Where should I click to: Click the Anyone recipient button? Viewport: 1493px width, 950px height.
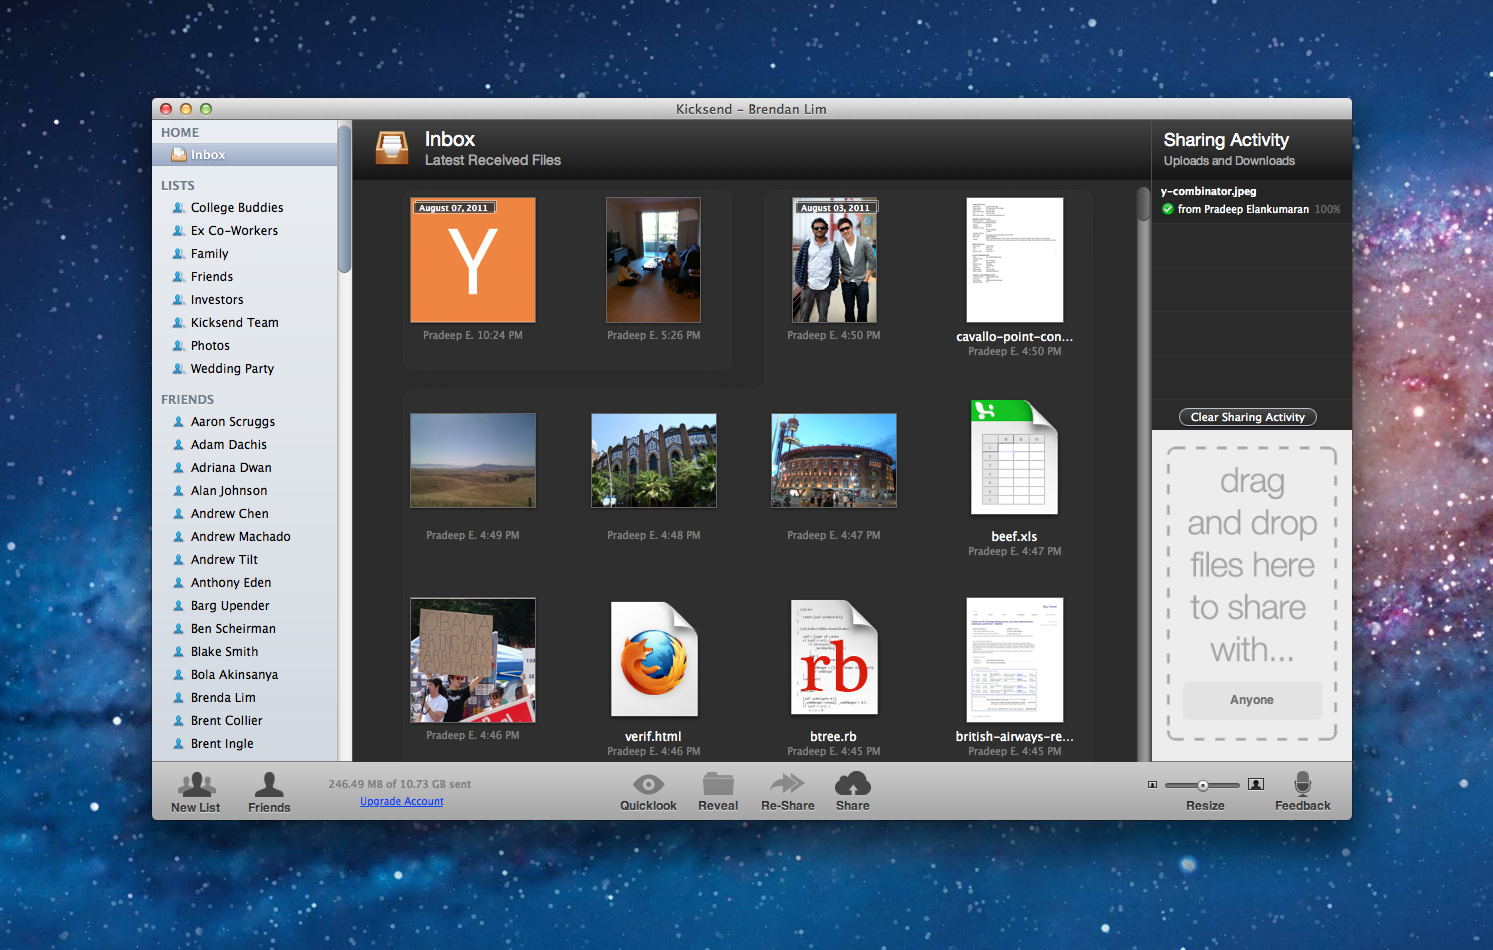1251,700
